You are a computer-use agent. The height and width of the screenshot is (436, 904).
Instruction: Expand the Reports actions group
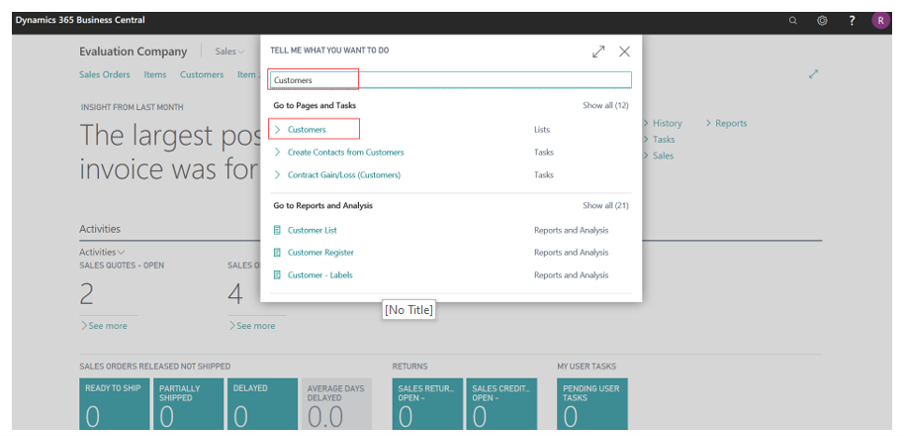click(726, 123)
